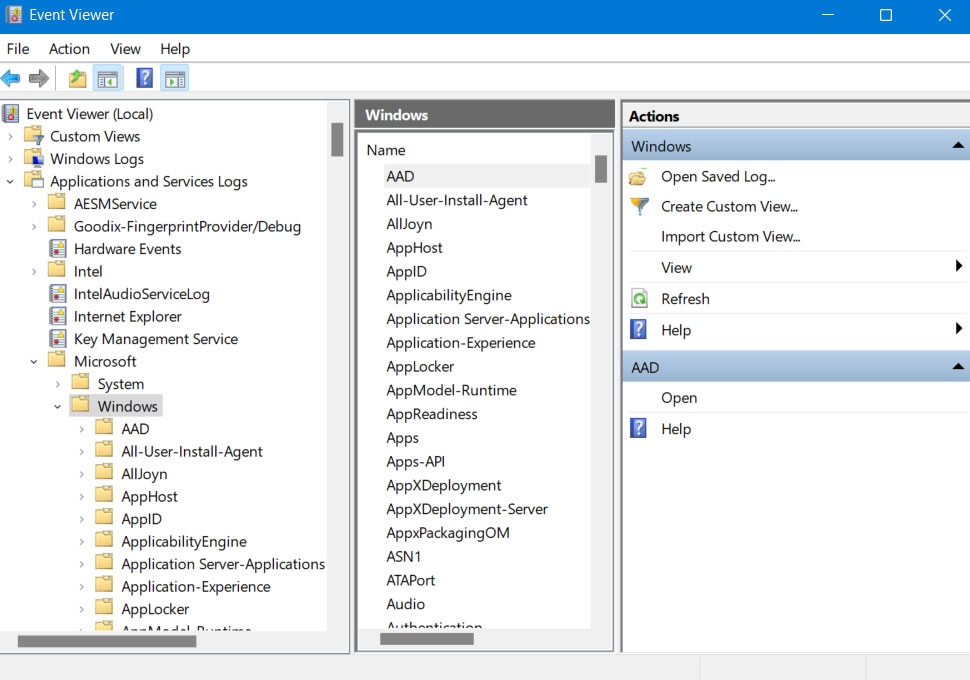Screen dimensions: 970x680
Task: Select Audio in the Name list
Action: (405, 604)
